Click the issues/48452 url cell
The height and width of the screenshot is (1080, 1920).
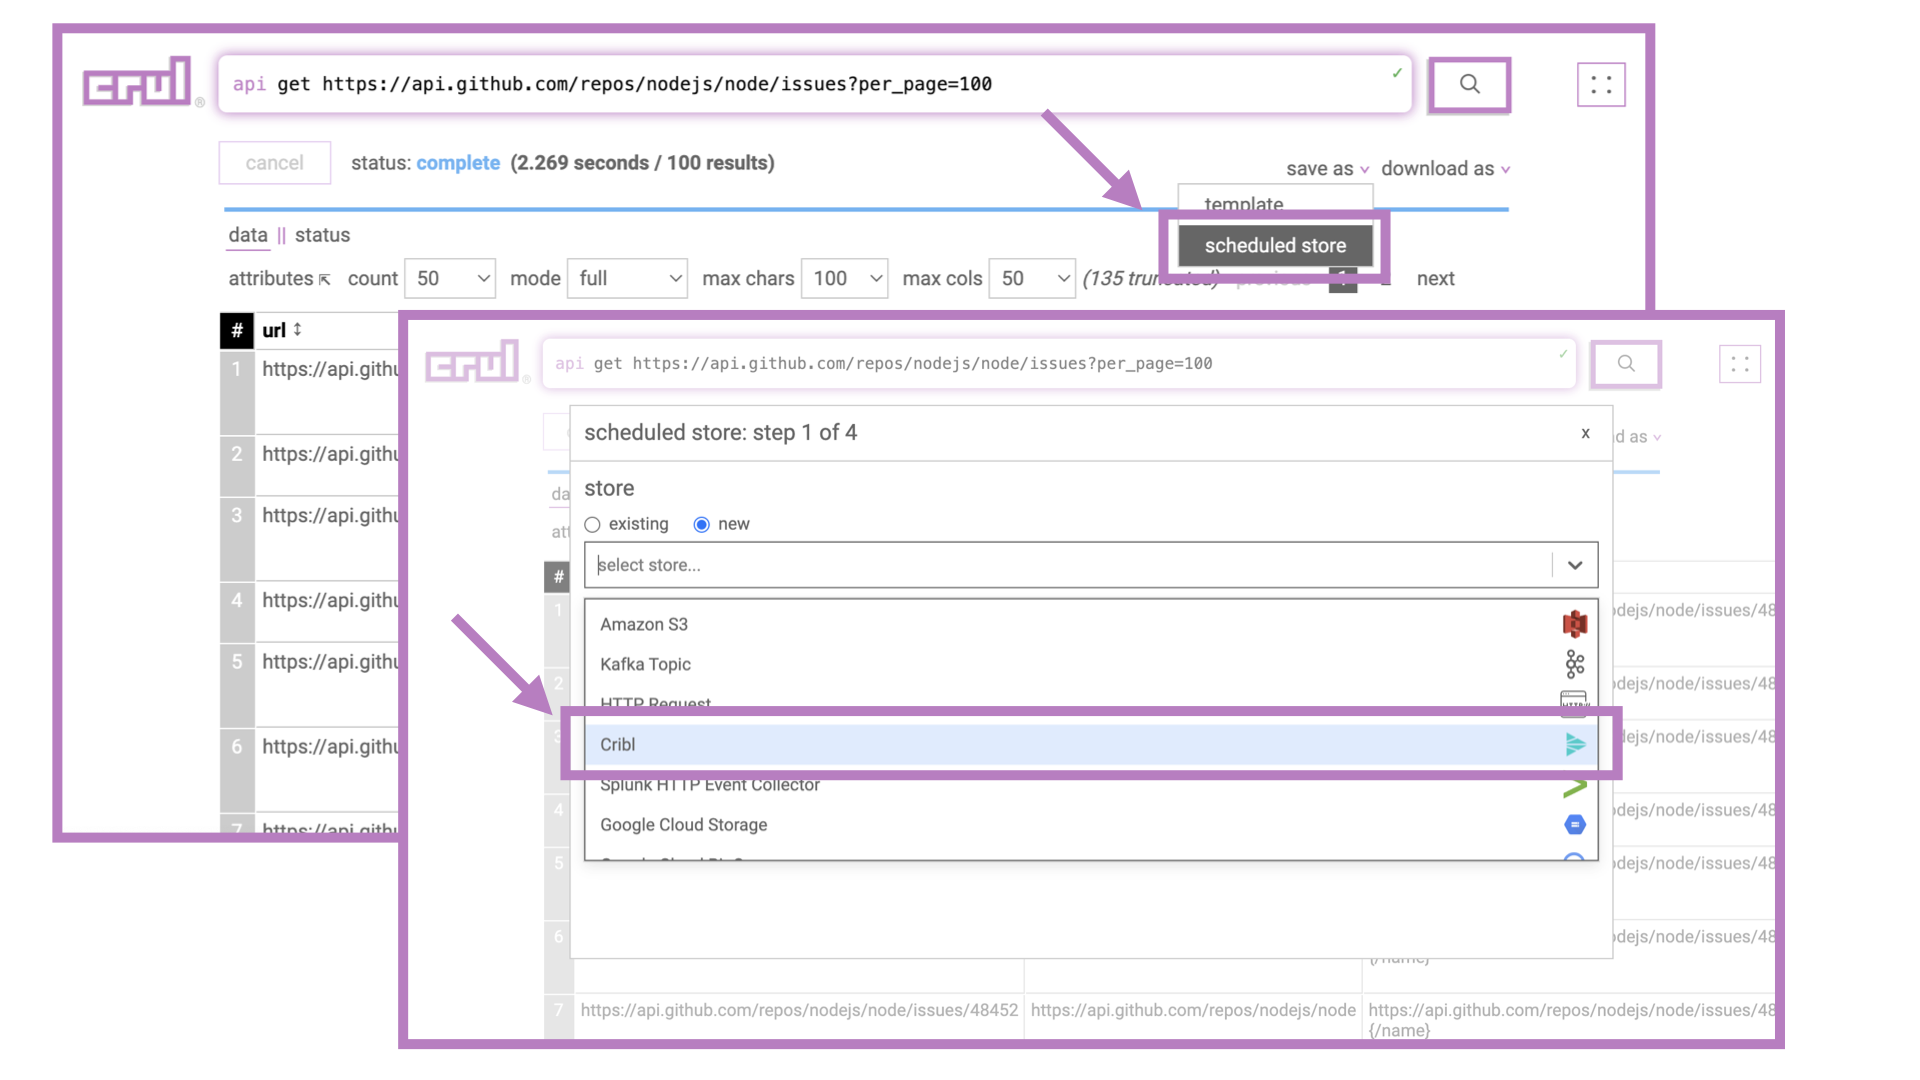(x=799, y=1010)
